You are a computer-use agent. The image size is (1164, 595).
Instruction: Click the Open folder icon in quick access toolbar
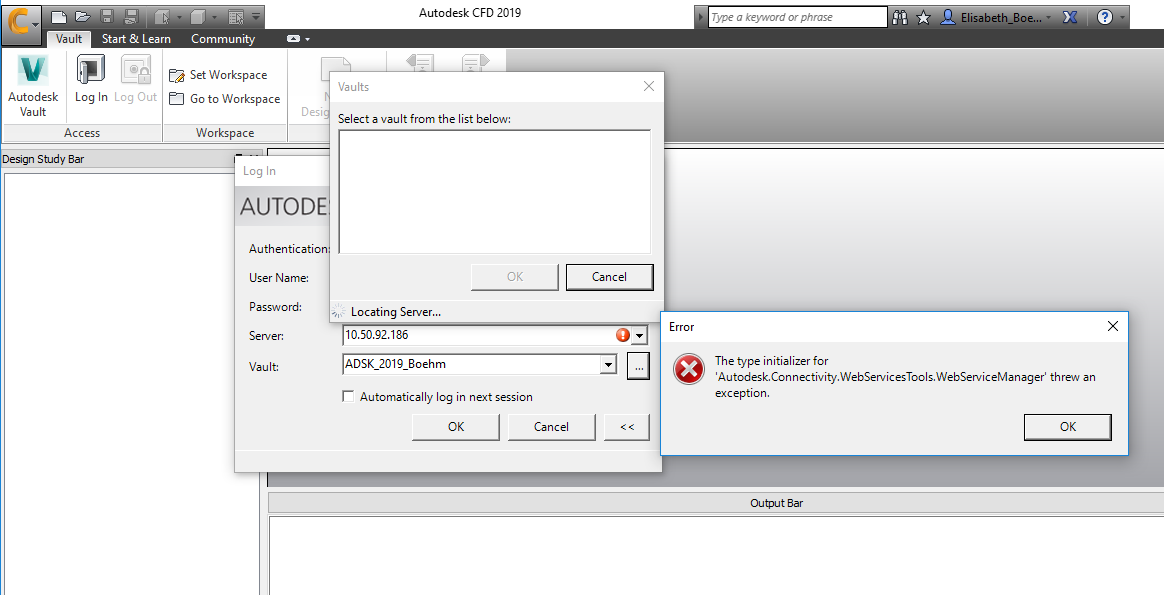(82, 16)
